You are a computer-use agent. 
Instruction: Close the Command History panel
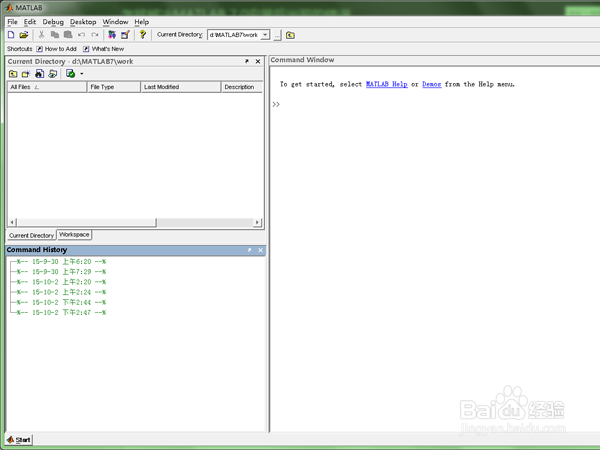[261, 250]
